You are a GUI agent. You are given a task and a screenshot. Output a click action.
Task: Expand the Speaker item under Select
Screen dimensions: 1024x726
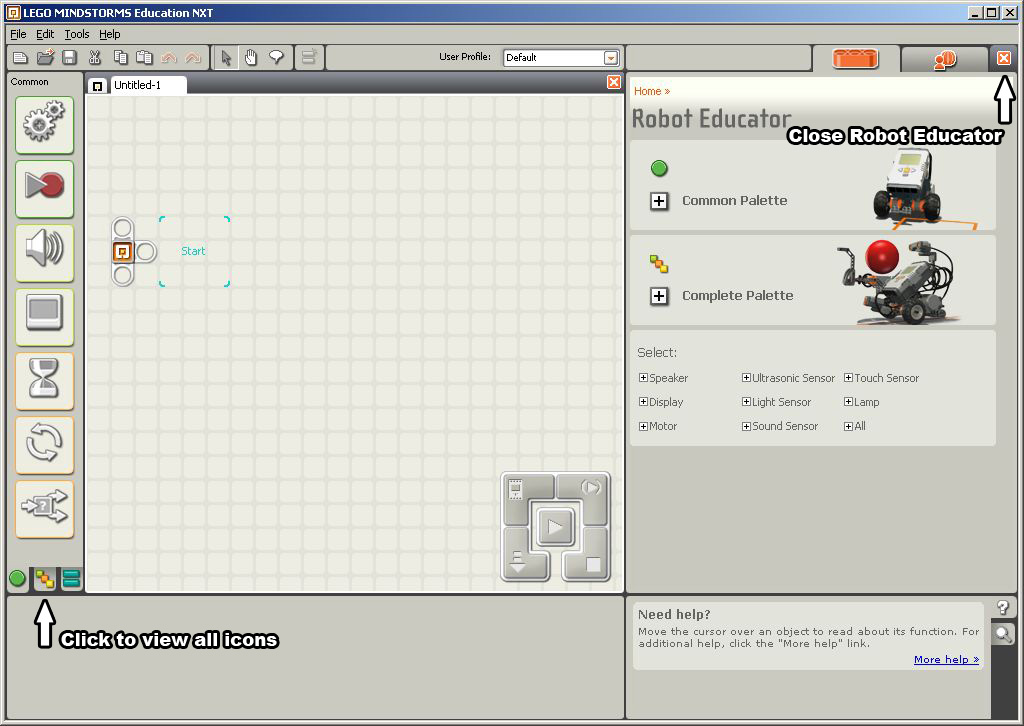[x=643, y=378]
